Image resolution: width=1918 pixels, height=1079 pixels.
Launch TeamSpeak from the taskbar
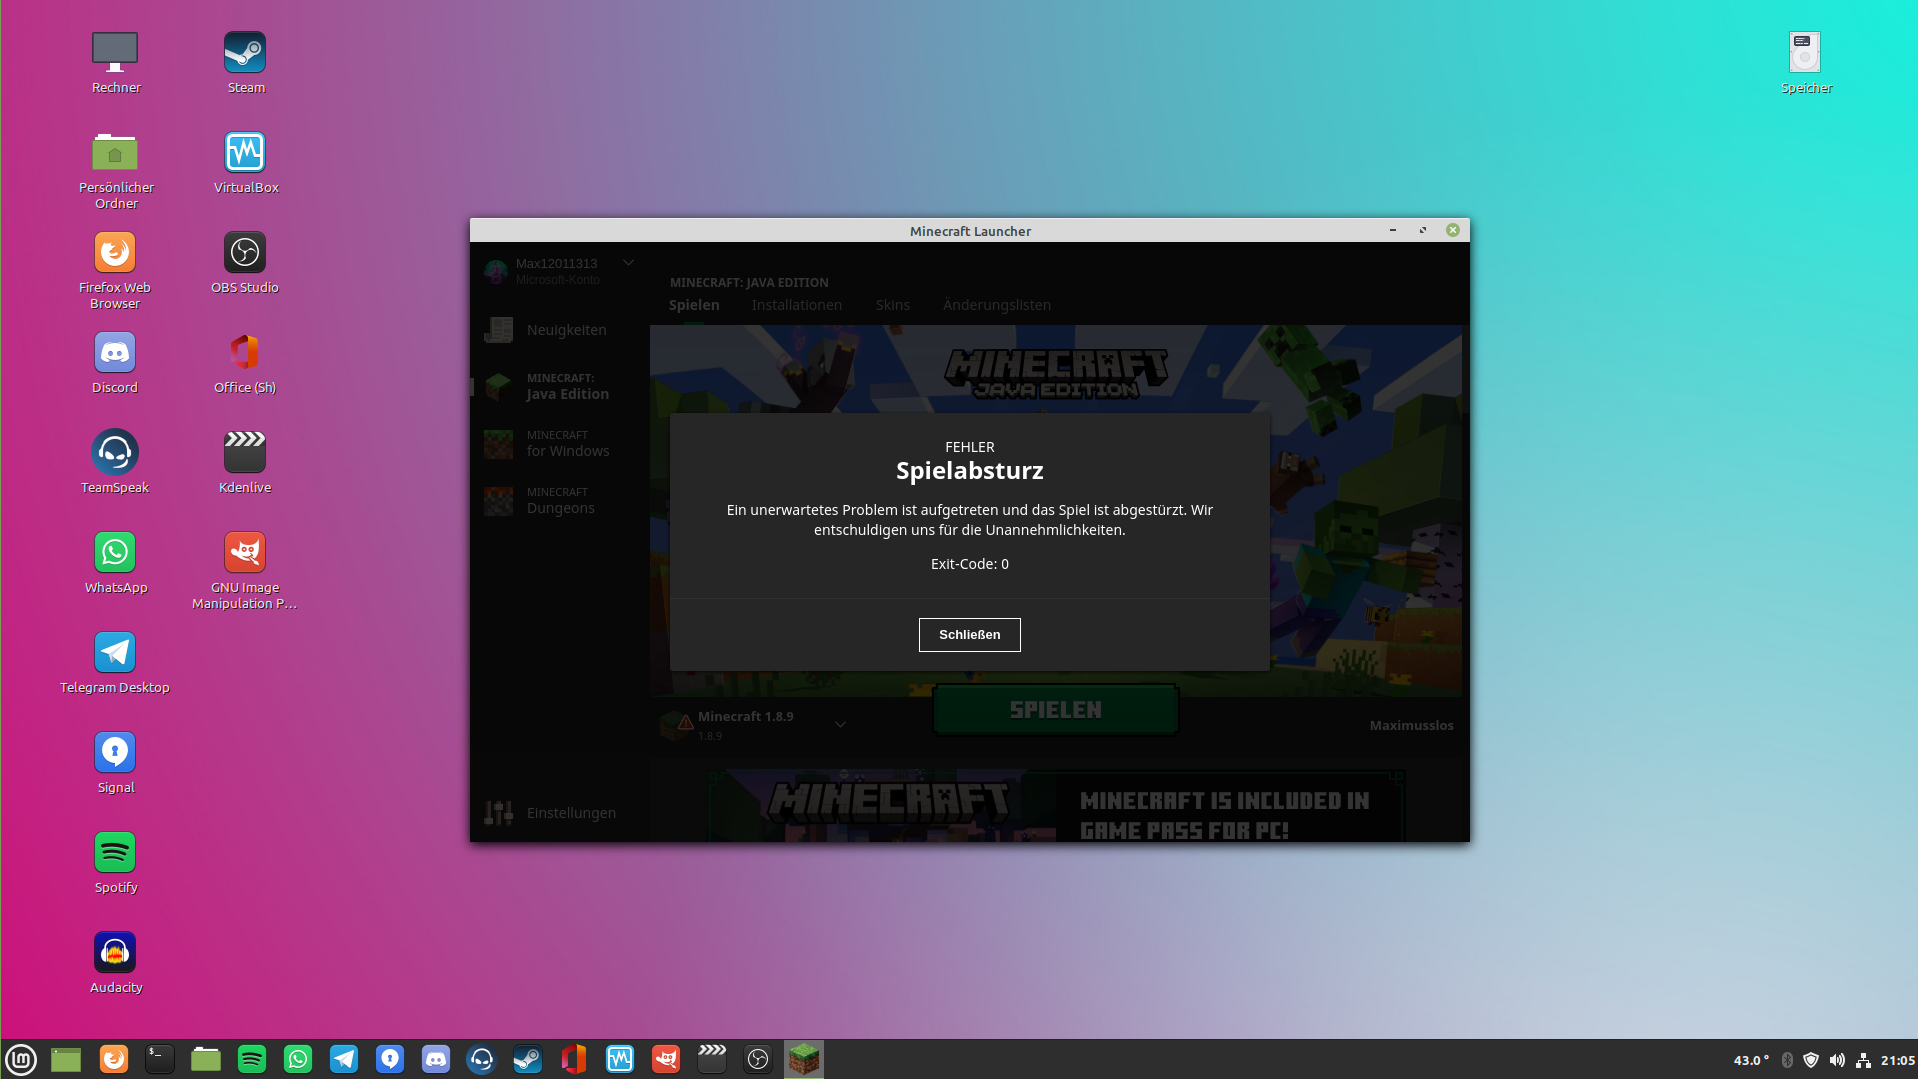pyautogui.click(x=482, y=1059)
